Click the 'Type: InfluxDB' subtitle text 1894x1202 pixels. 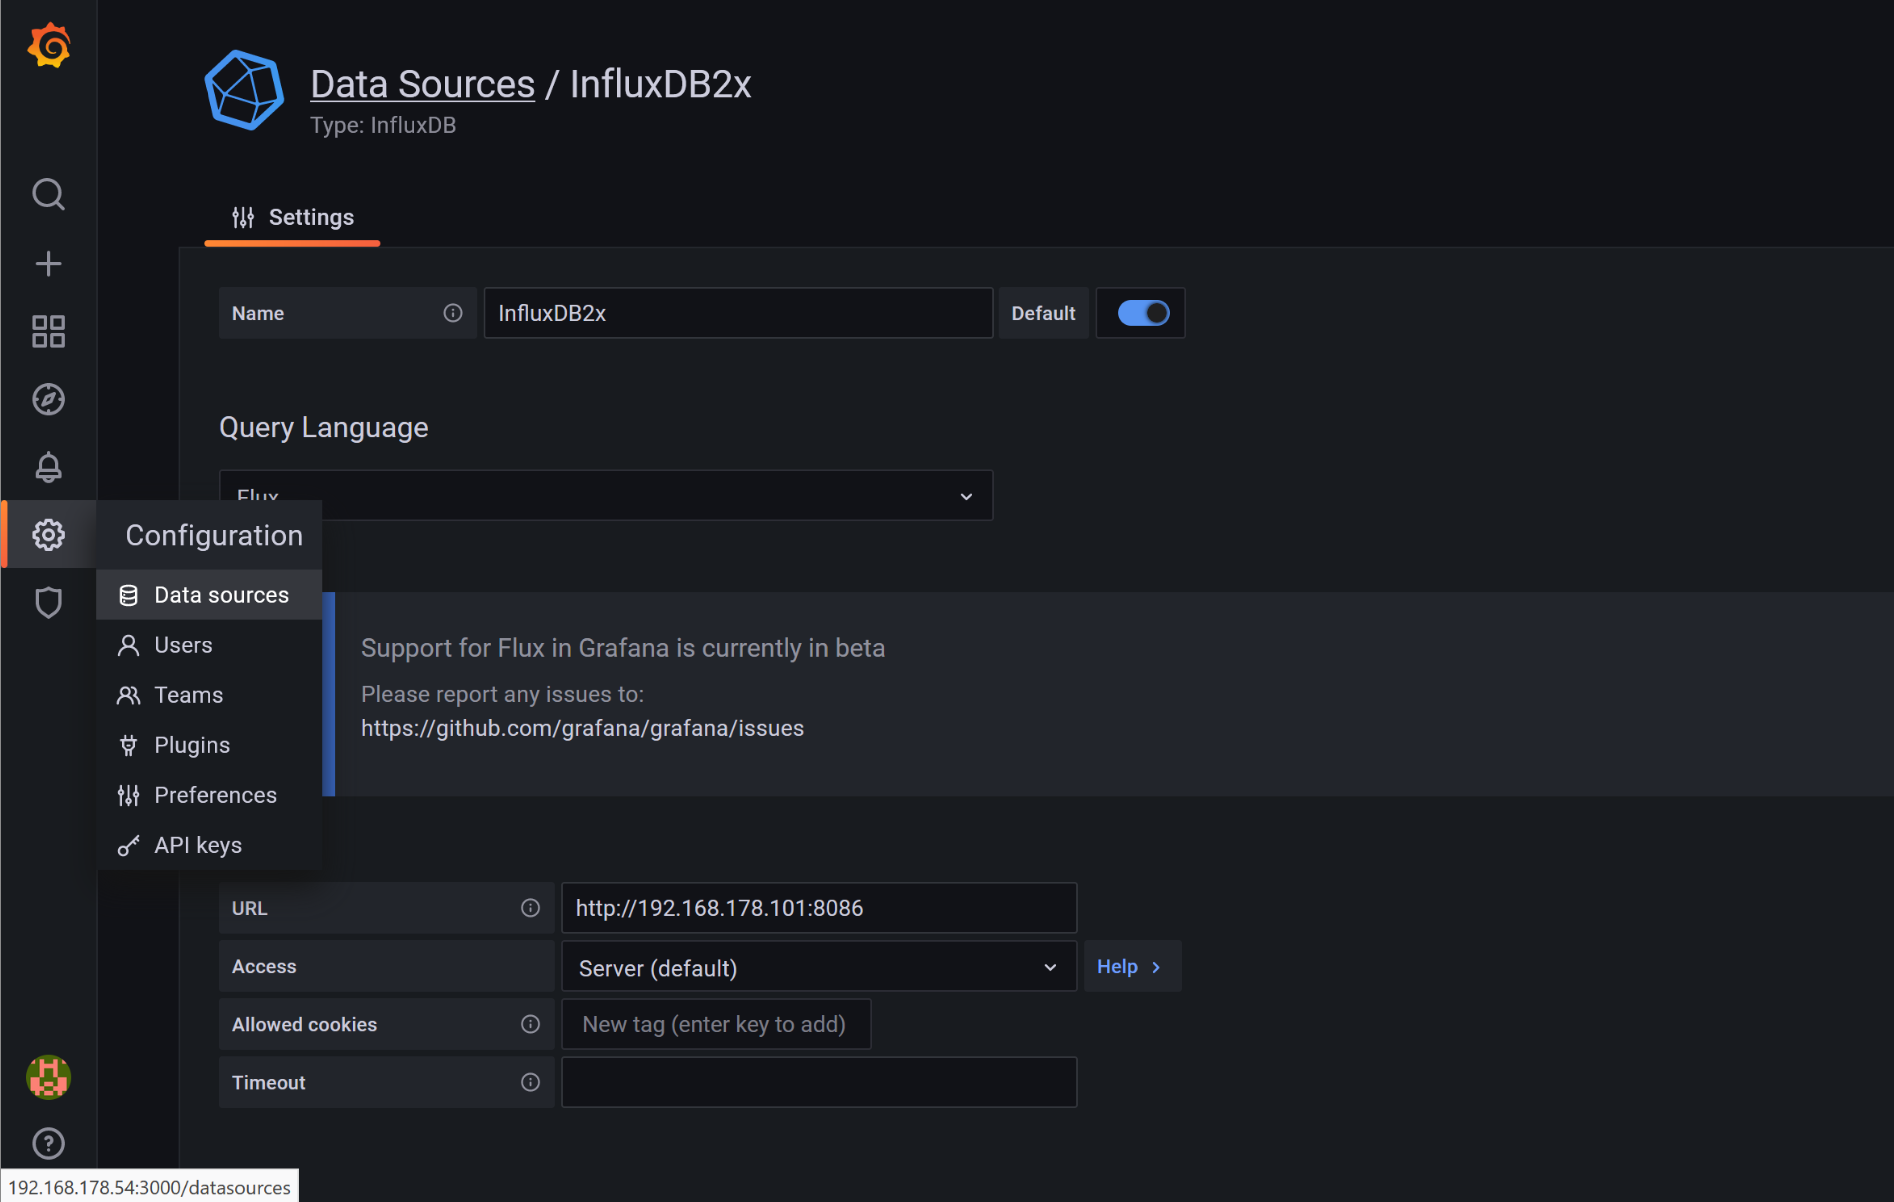383,125
